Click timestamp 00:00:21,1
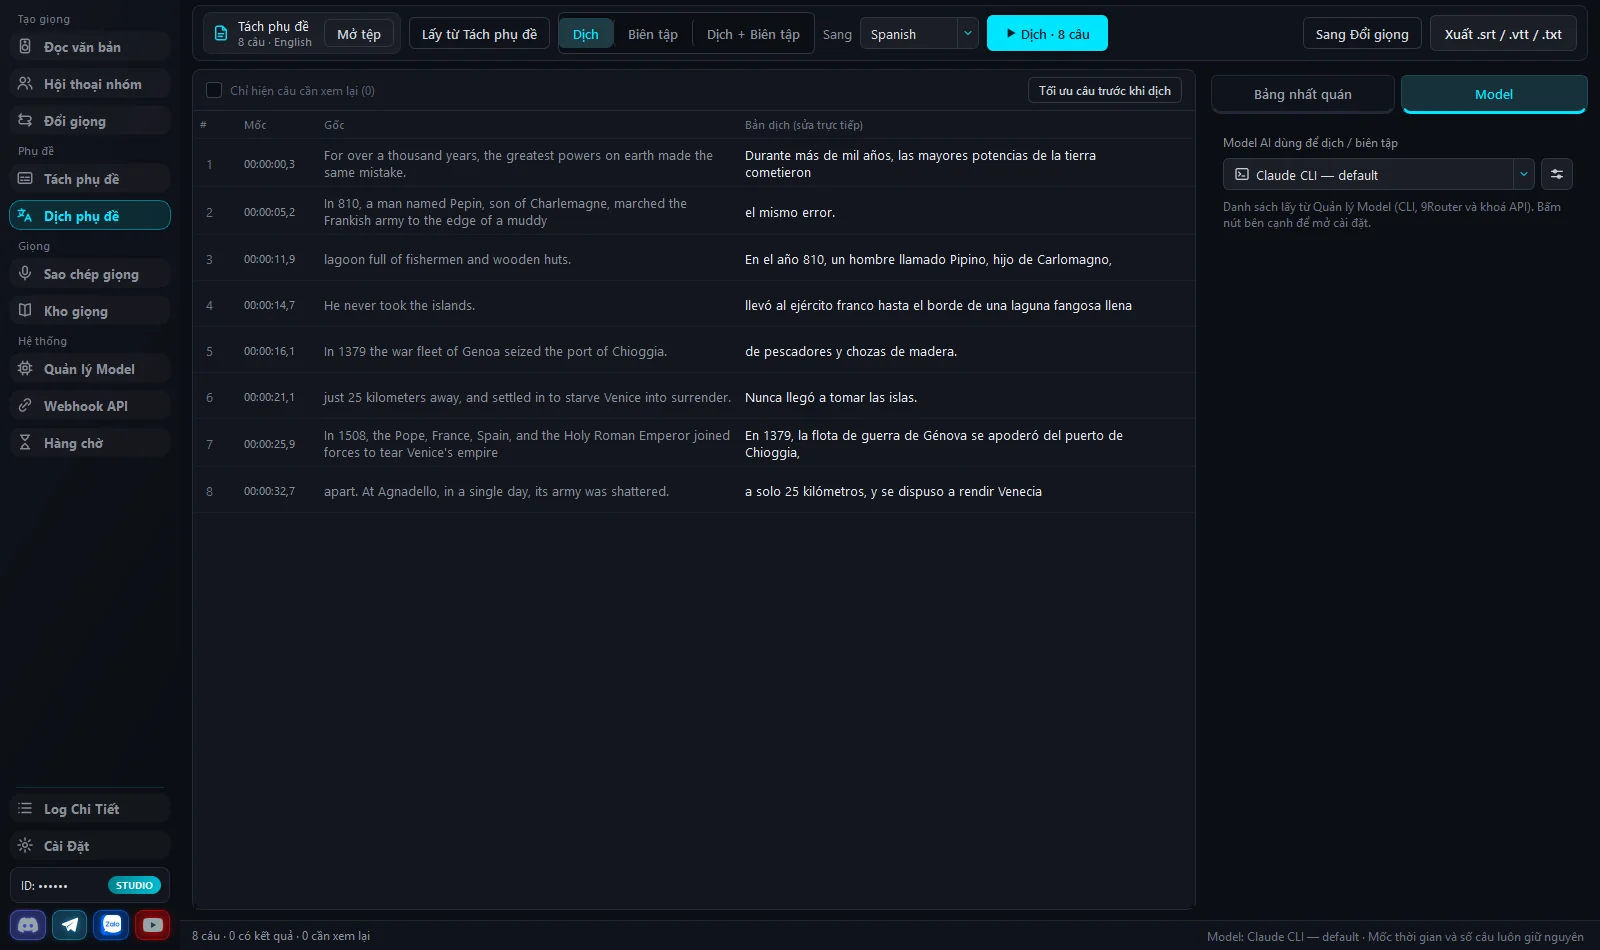 click(269, 397)
